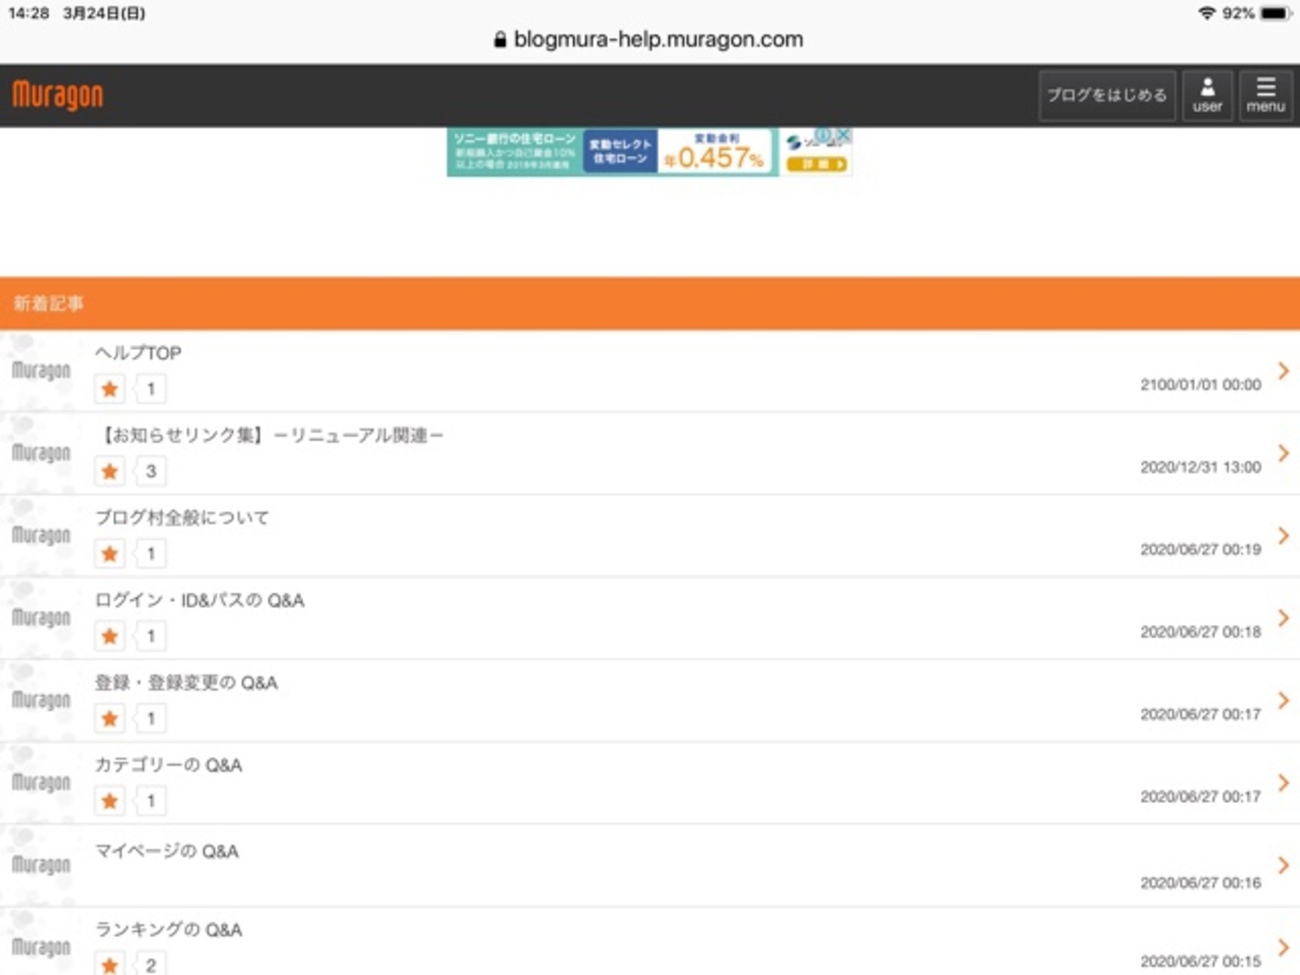Tap the blogmura-help.muragon.com address bar

[x=649, y=40]
